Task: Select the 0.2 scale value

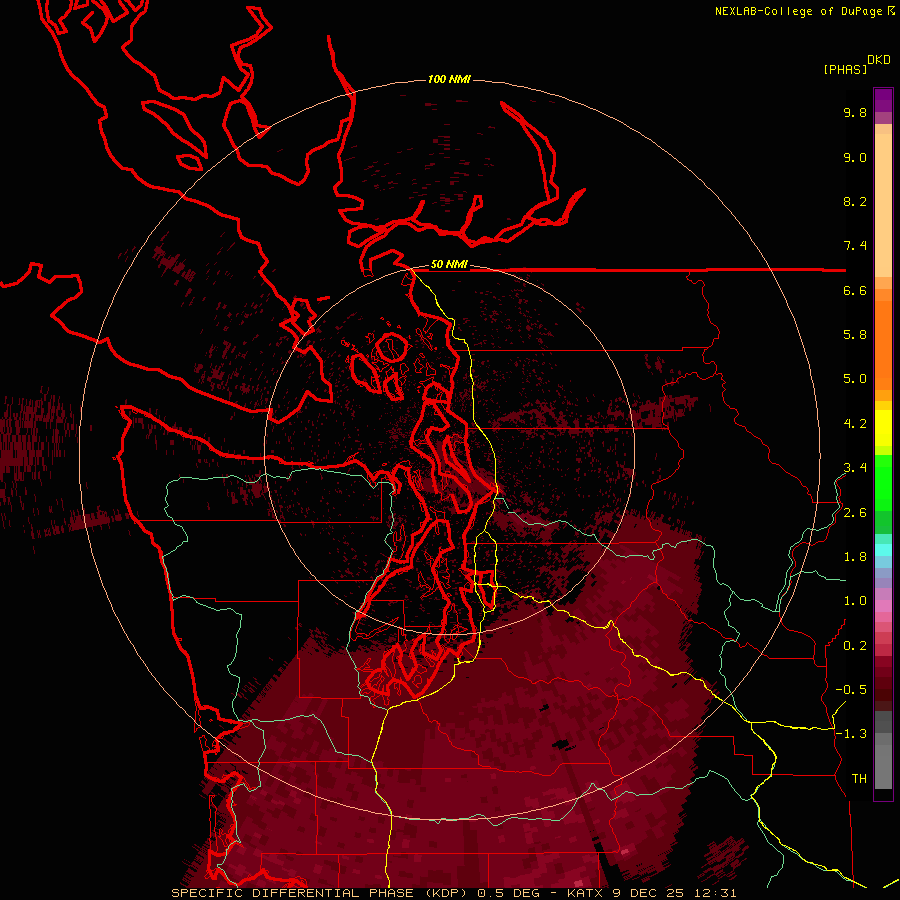Action: pyautogui.click(x=855, y=646)
